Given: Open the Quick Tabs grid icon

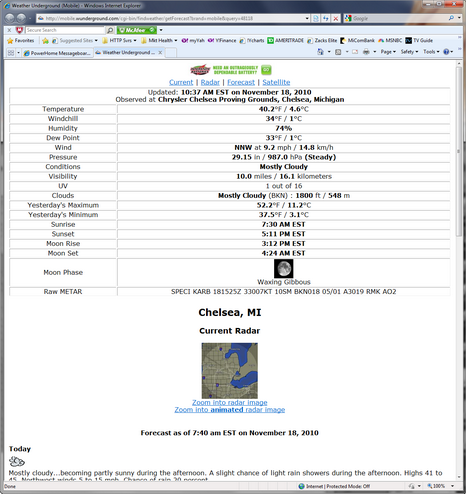Looking at the screenshot, I should [11, 53].
